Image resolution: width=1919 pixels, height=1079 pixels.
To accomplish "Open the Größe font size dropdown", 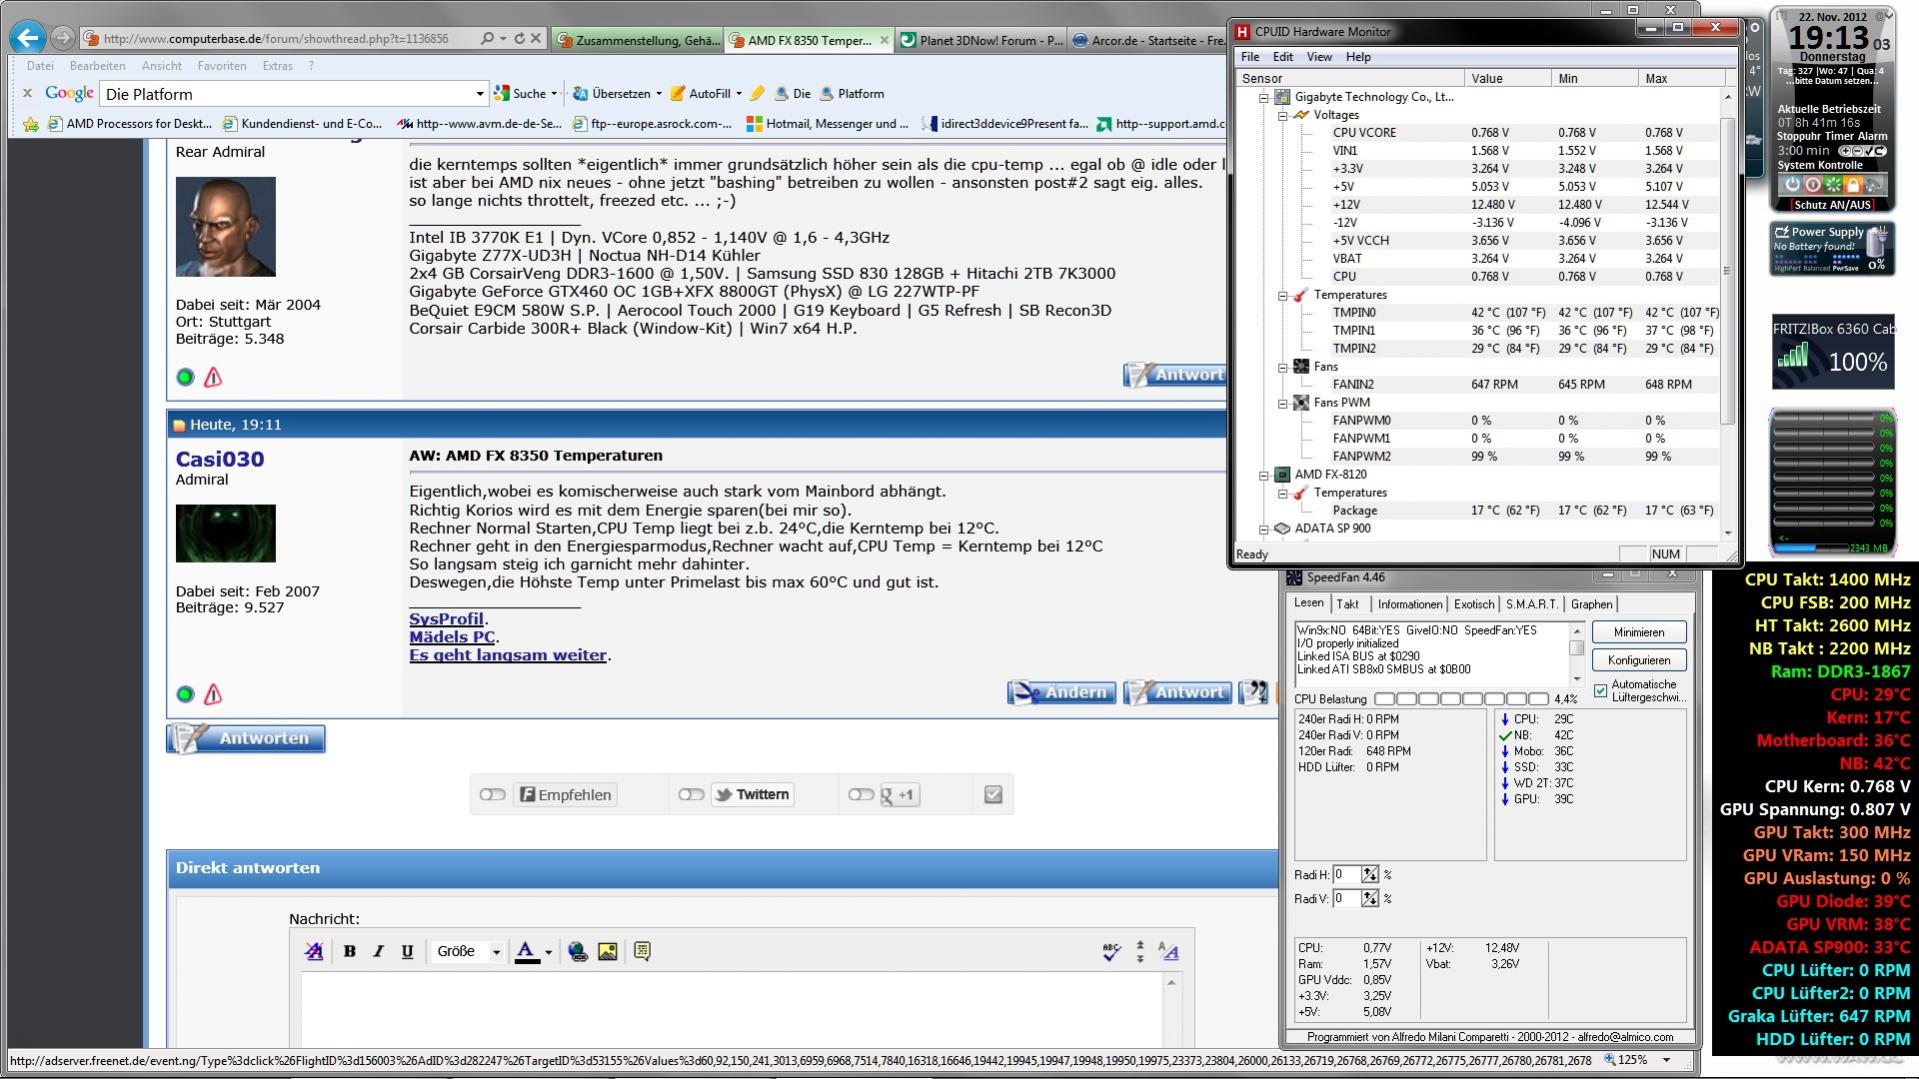I will pyautogui.click(x=468, y=951).
